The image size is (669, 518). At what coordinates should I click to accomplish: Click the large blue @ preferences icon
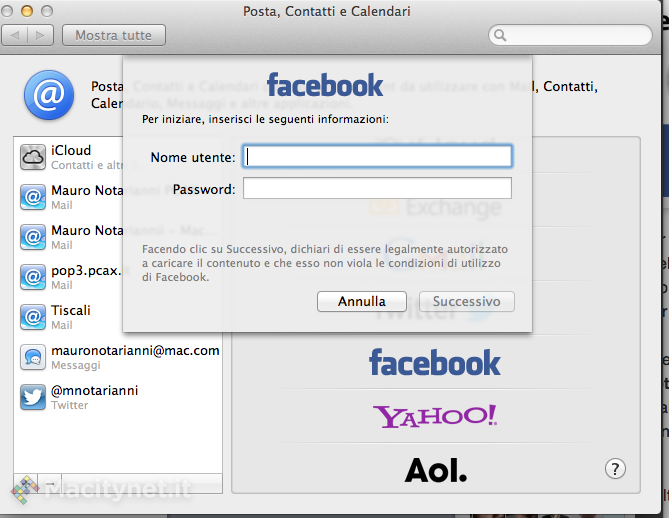(x=49, y=95)
